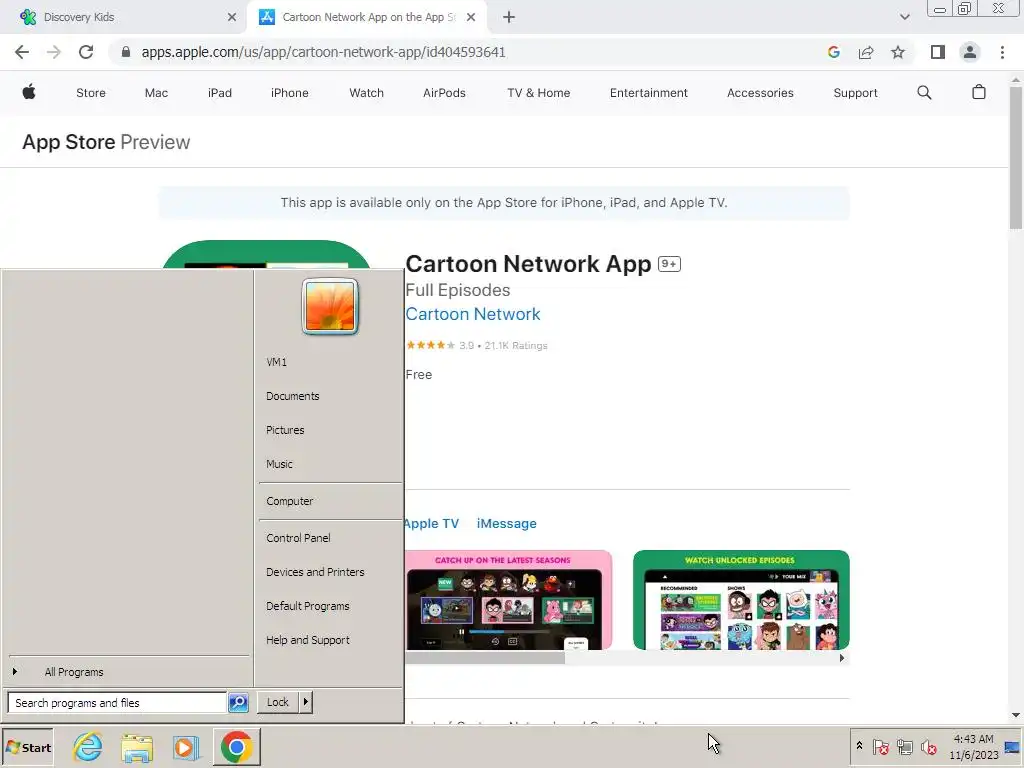Click the share page icon
1024x768 pixels.
(x=866, y=52)
